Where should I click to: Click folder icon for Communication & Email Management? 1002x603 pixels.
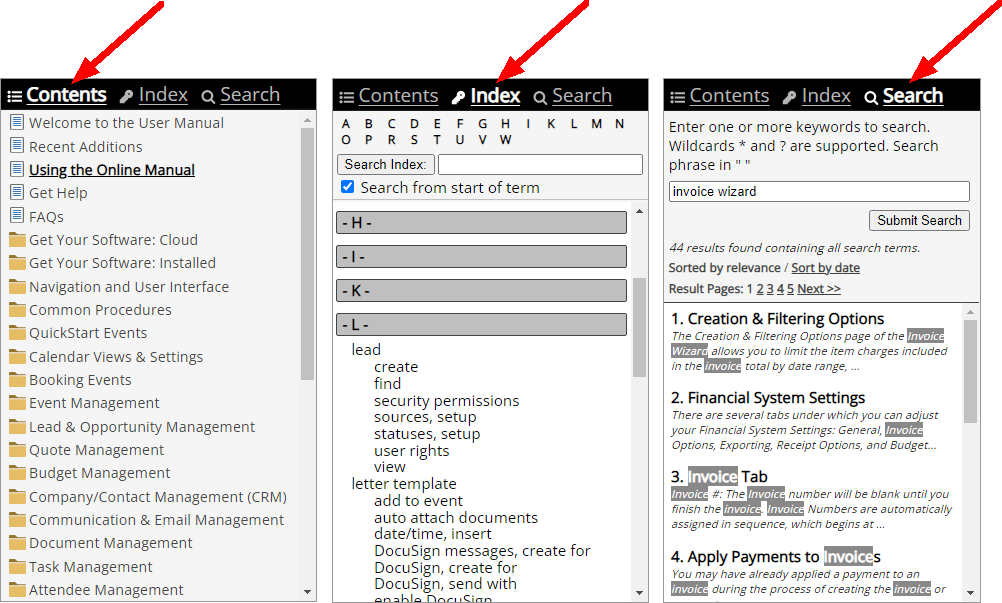pyautogui.click(x=17, y=520)
